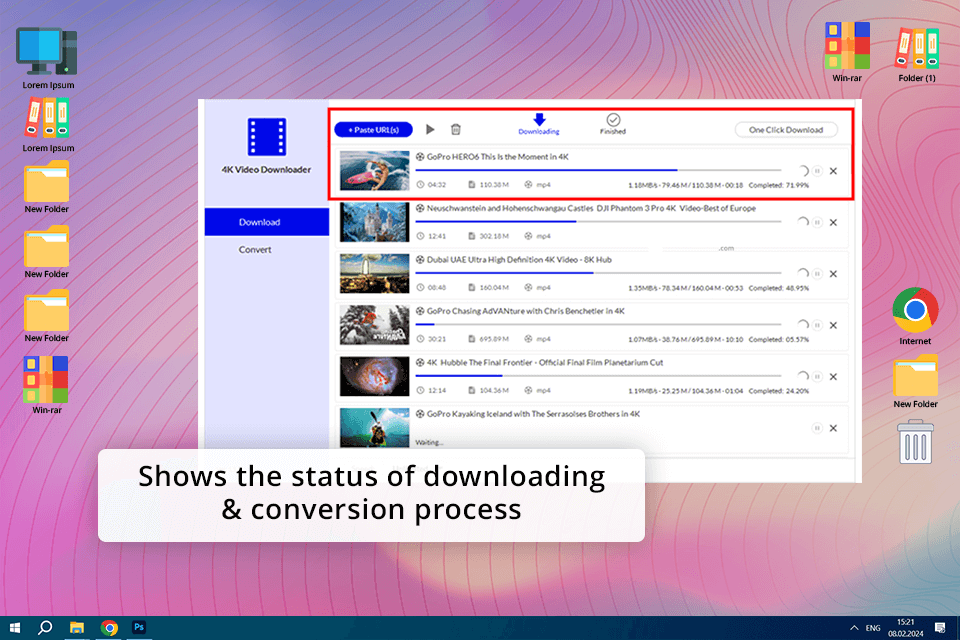Pause the 4K Hubble Final Frontier download
The height and width of the screenshot is (640, 960).
(x=817, y=377)
